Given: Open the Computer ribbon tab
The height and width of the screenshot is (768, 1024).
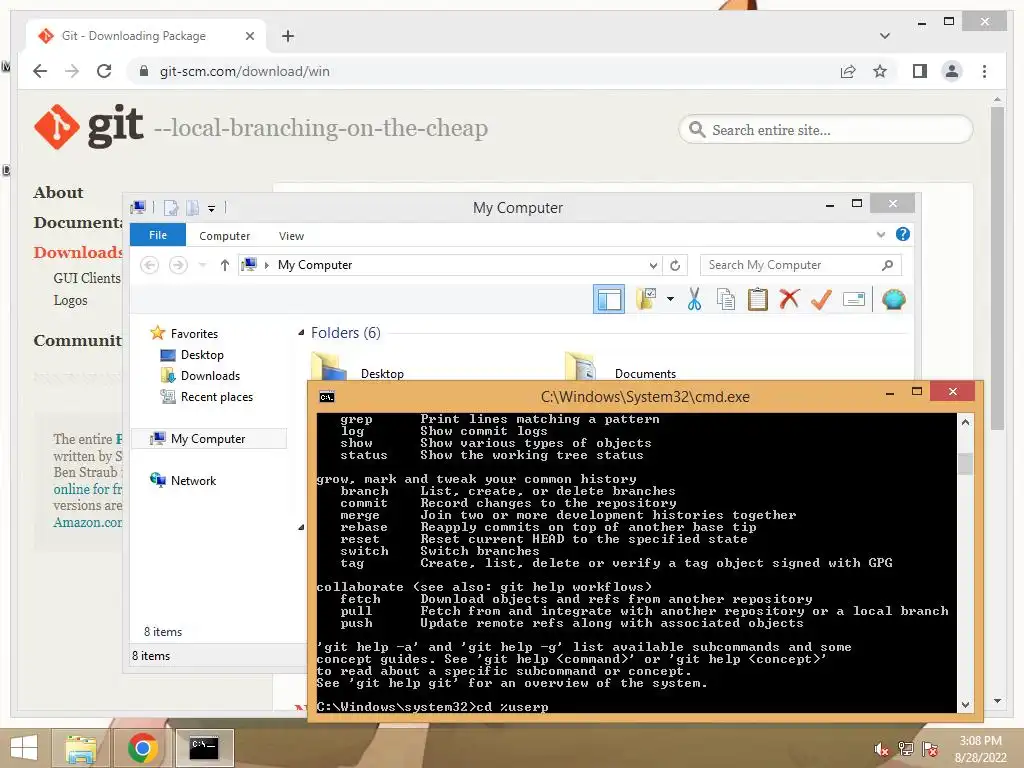Looking at the screenshot, I should (x=225, y=236).
